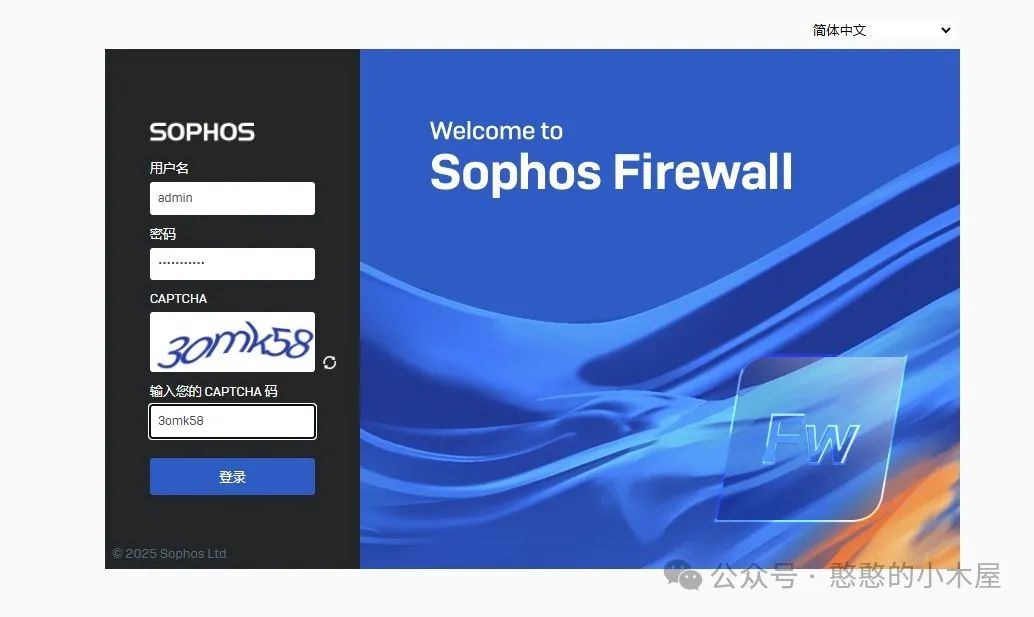Viewport: 1034px width, 617px height.
Task: Click the WeChat bubble watermark icon
Action: (683, 575)
